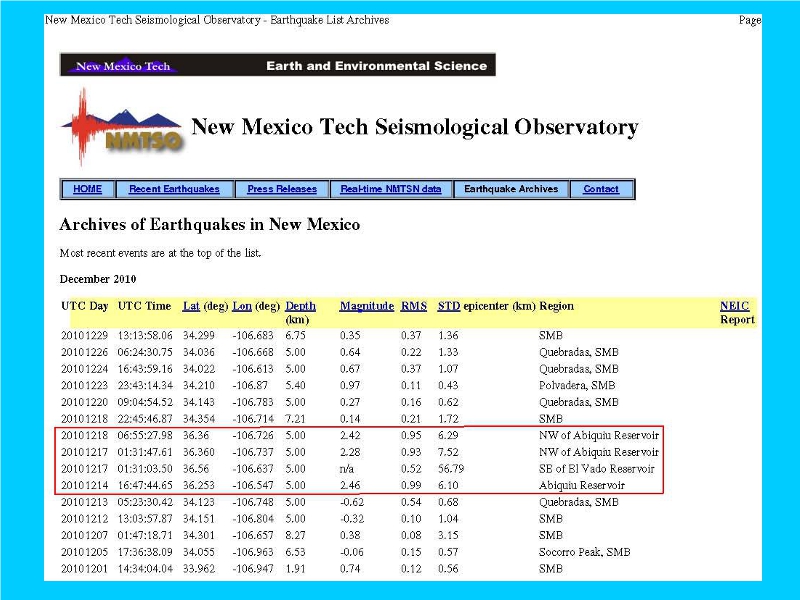This screenshot has width=800, height=600.
Task: Open Real-time NMTSN data tab
Action: pos(391,189)
